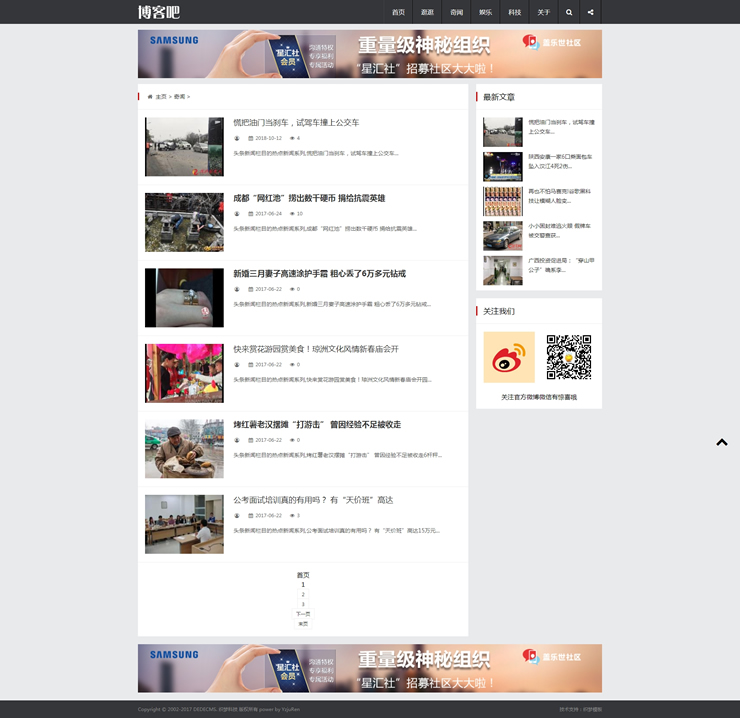Click the top Samsung banner advertisement
Image resolution: width=740 pixels, height=718 pixels.
[369, 54]
